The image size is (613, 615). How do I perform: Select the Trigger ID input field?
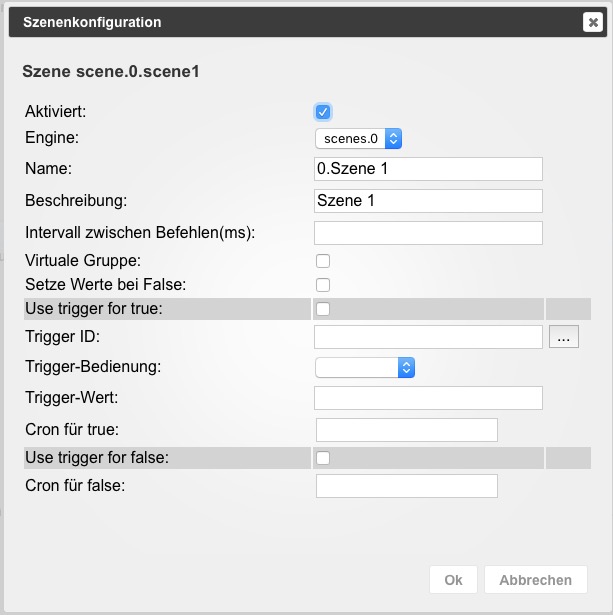(x=428, y=337)
